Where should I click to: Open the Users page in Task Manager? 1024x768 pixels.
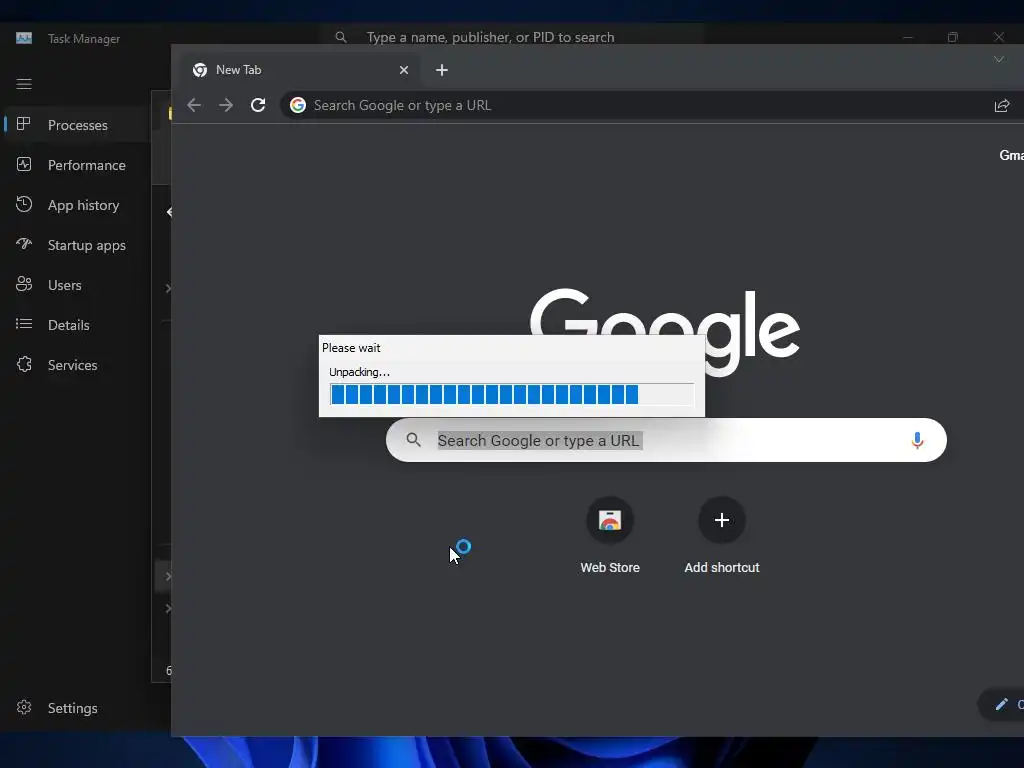77,285
